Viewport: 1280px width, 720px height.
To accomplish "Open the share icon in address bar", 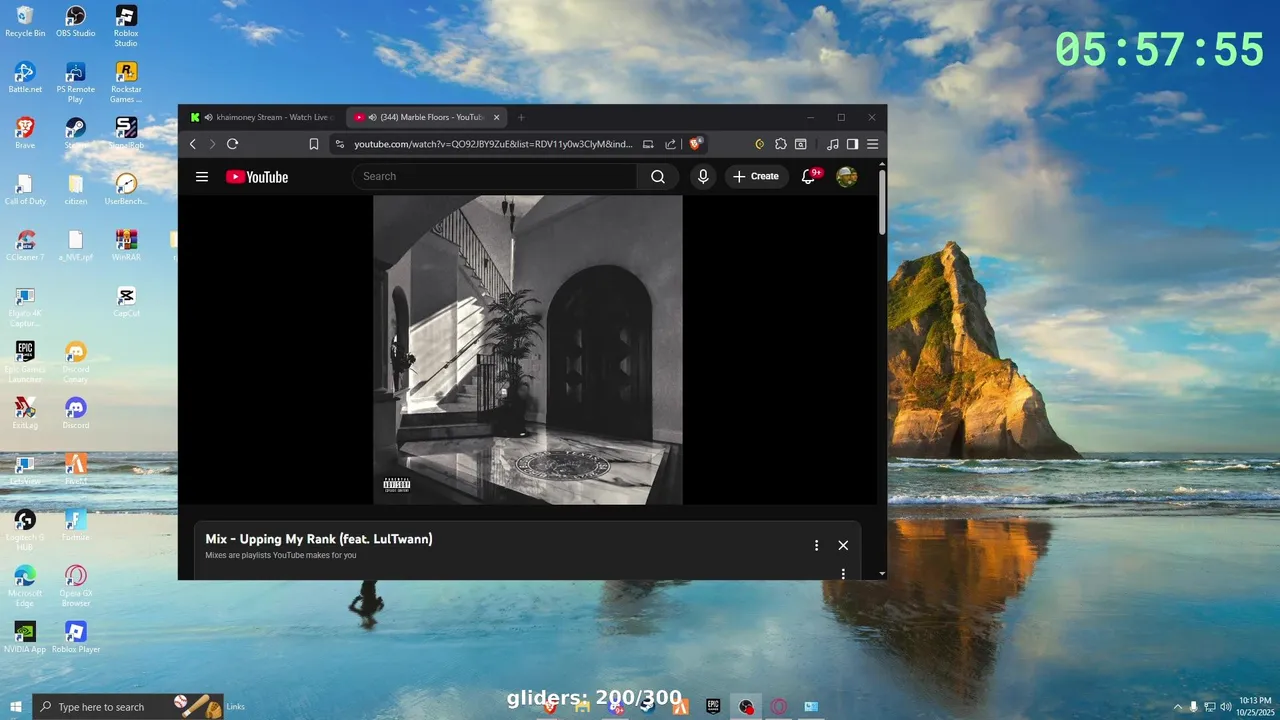I will coord(671,144).
